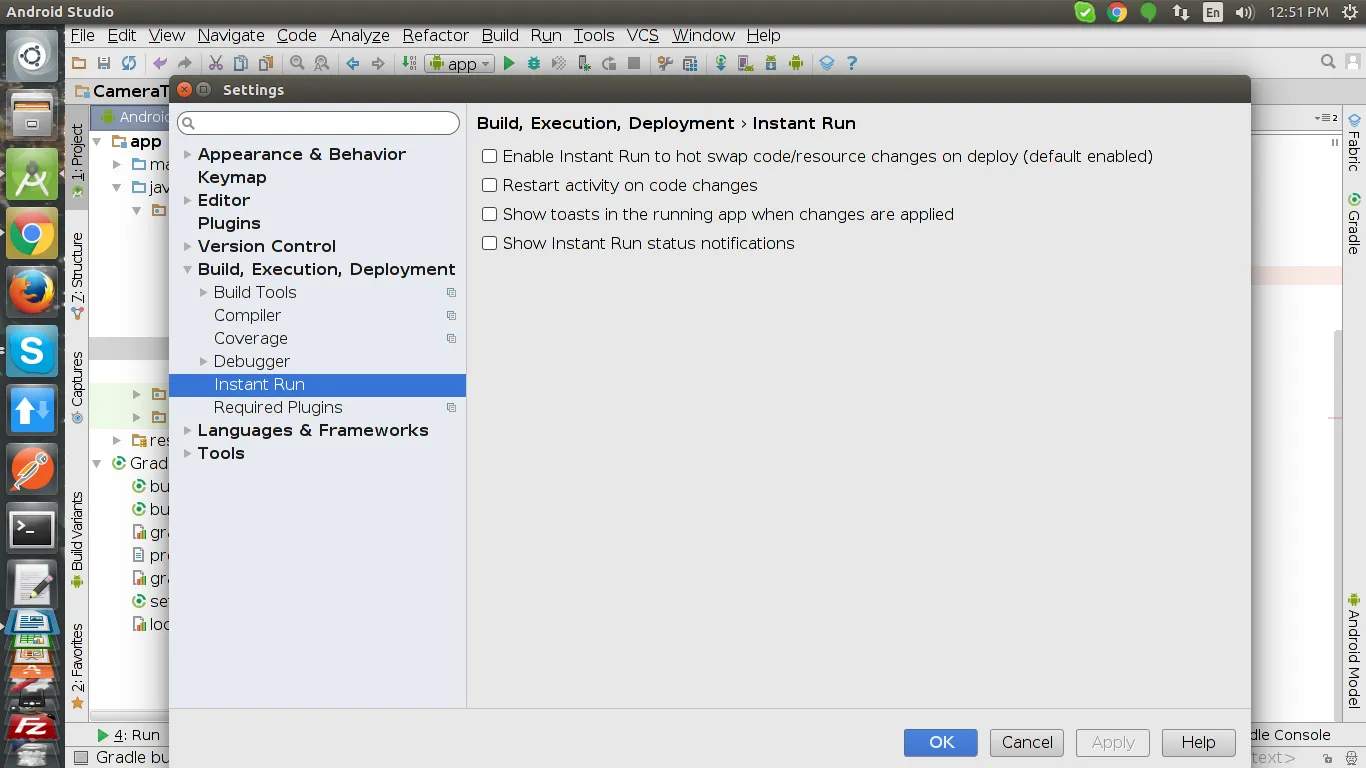Open the Analyze menu
Screen dimensions: 1366x768
pos(359,35)
